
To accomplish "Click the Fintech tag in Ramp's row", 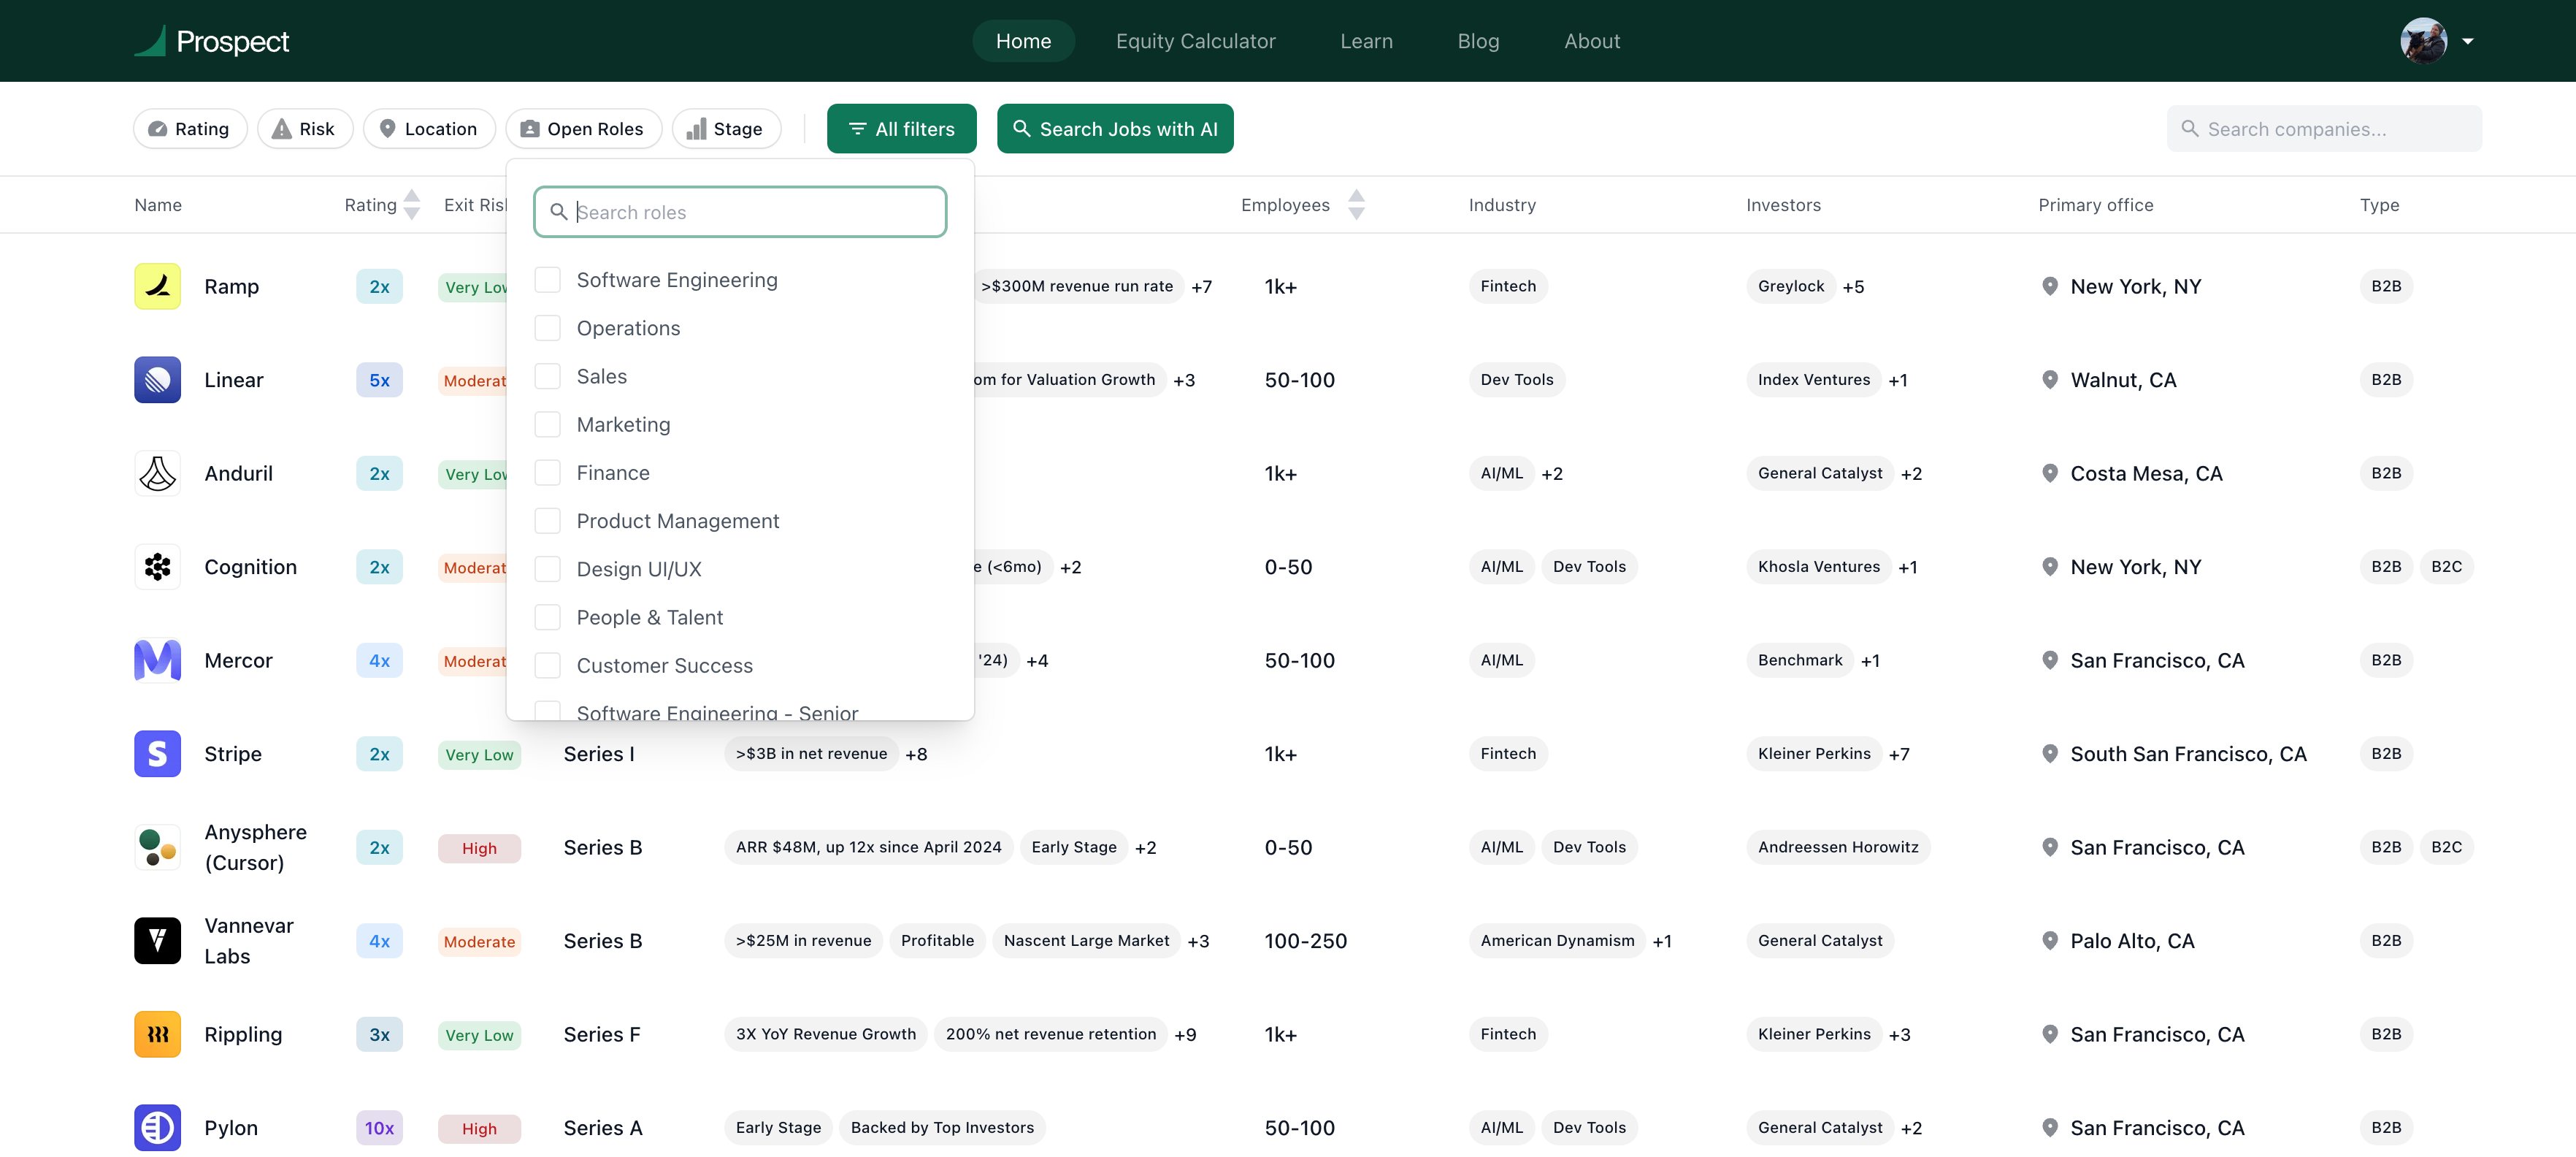I will tap(1508, 286).
